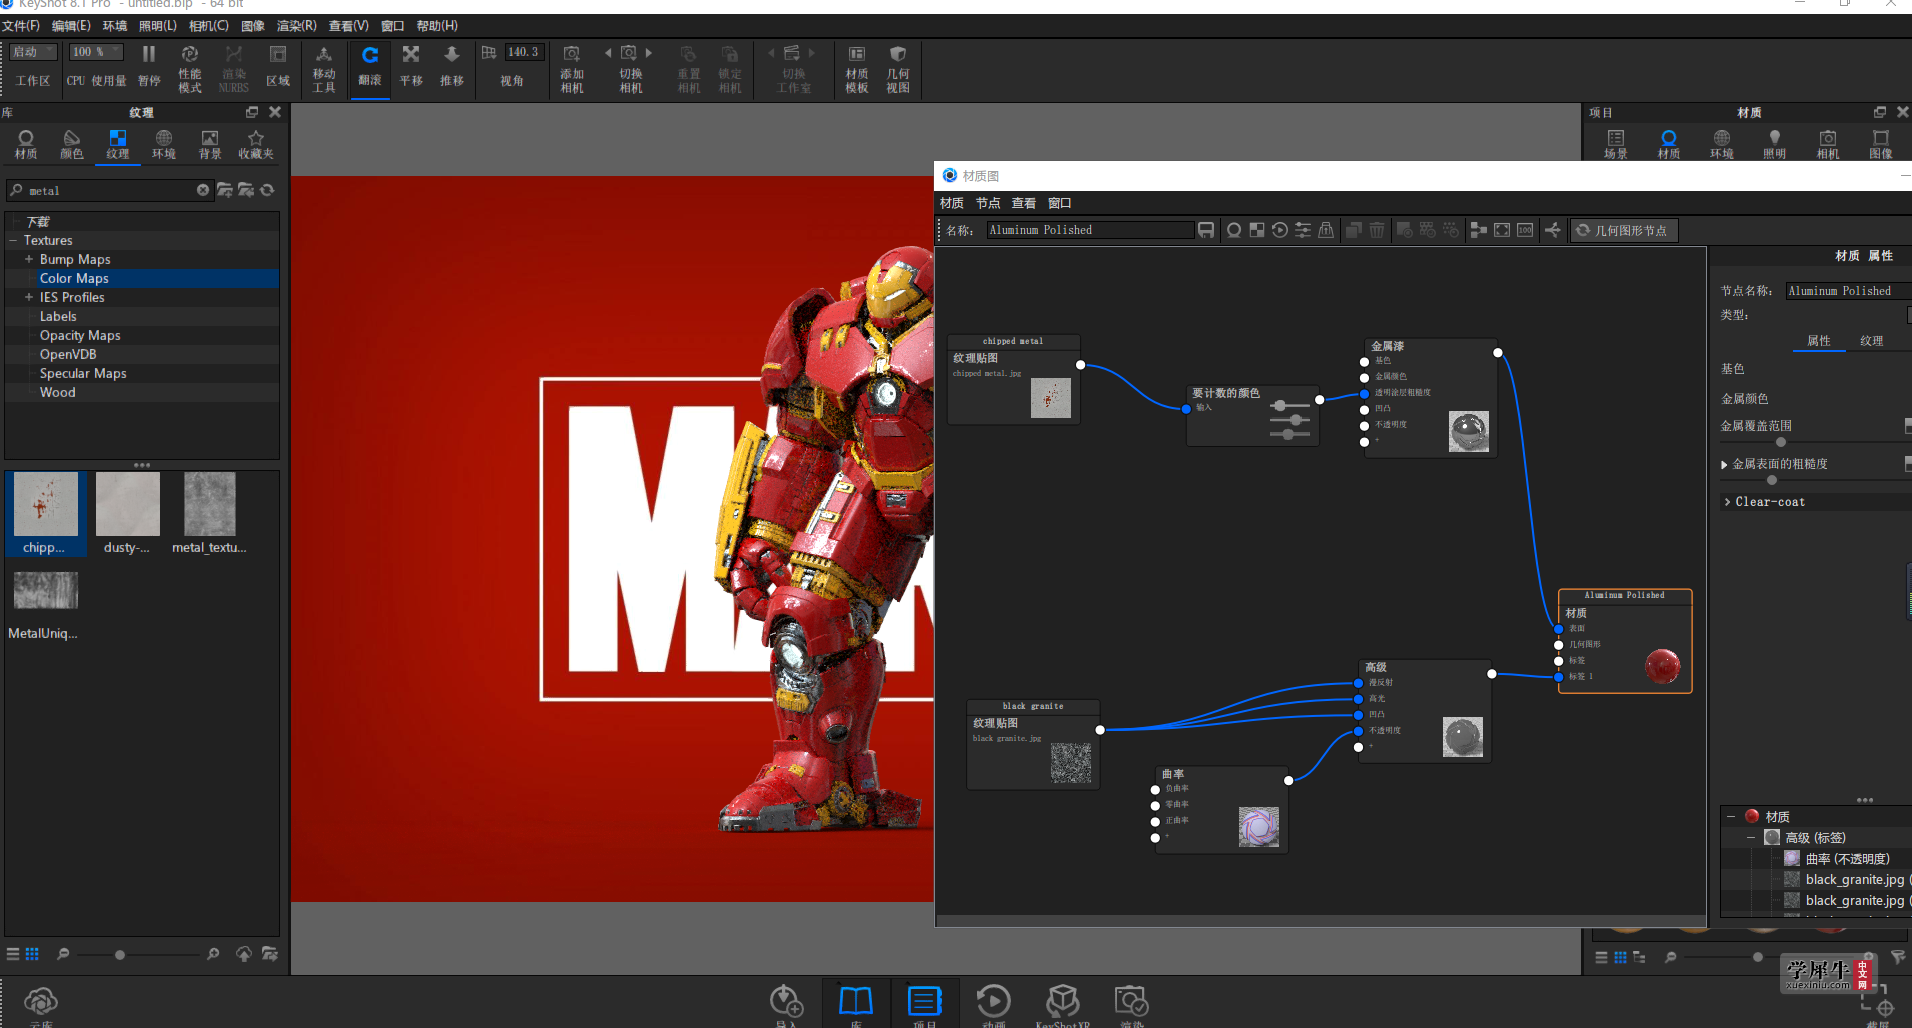The width and height of the screenshot is (1912, 1028).
Task: Adjust the library thumbnail size slider
Action: [120, 955]
